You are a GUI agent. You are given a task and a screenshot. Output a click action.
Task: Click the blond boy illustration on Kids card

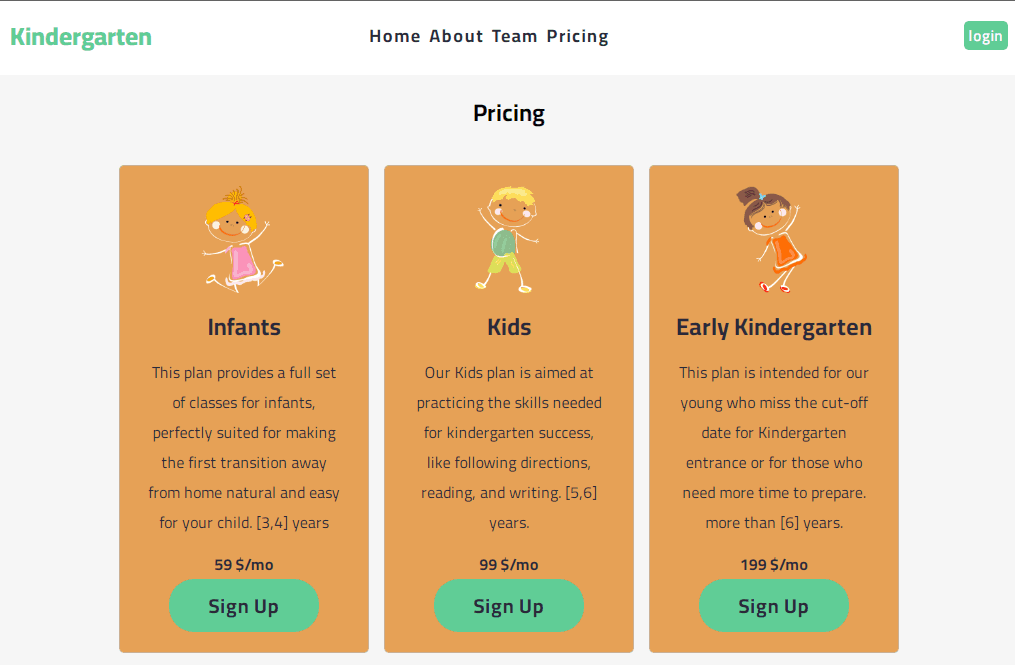pos(508,235)
